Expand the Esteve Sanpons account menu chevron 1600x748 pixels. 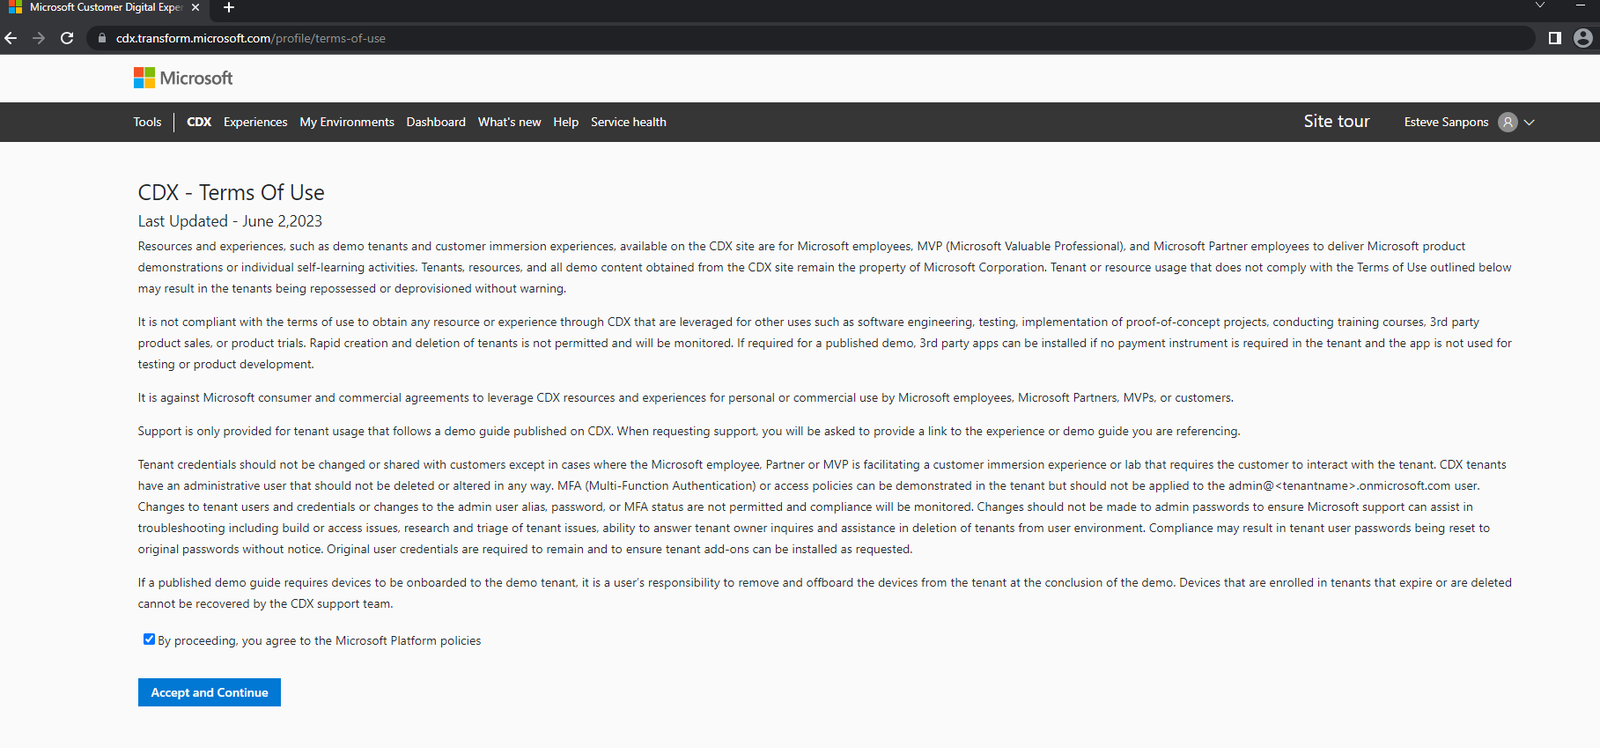(1529, 122)
